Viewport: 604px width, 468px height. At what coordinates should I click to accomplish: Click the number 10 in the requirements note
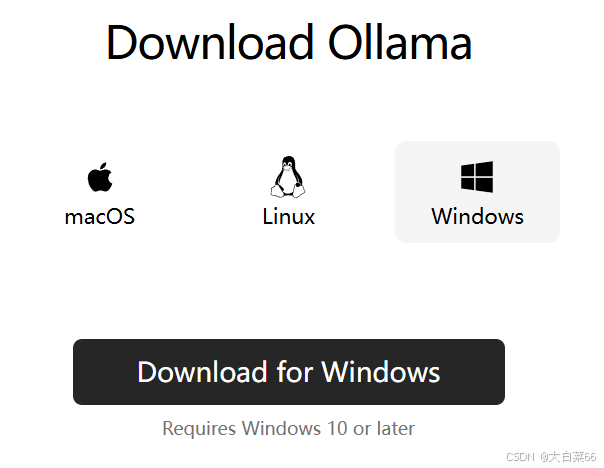(337, 428)
